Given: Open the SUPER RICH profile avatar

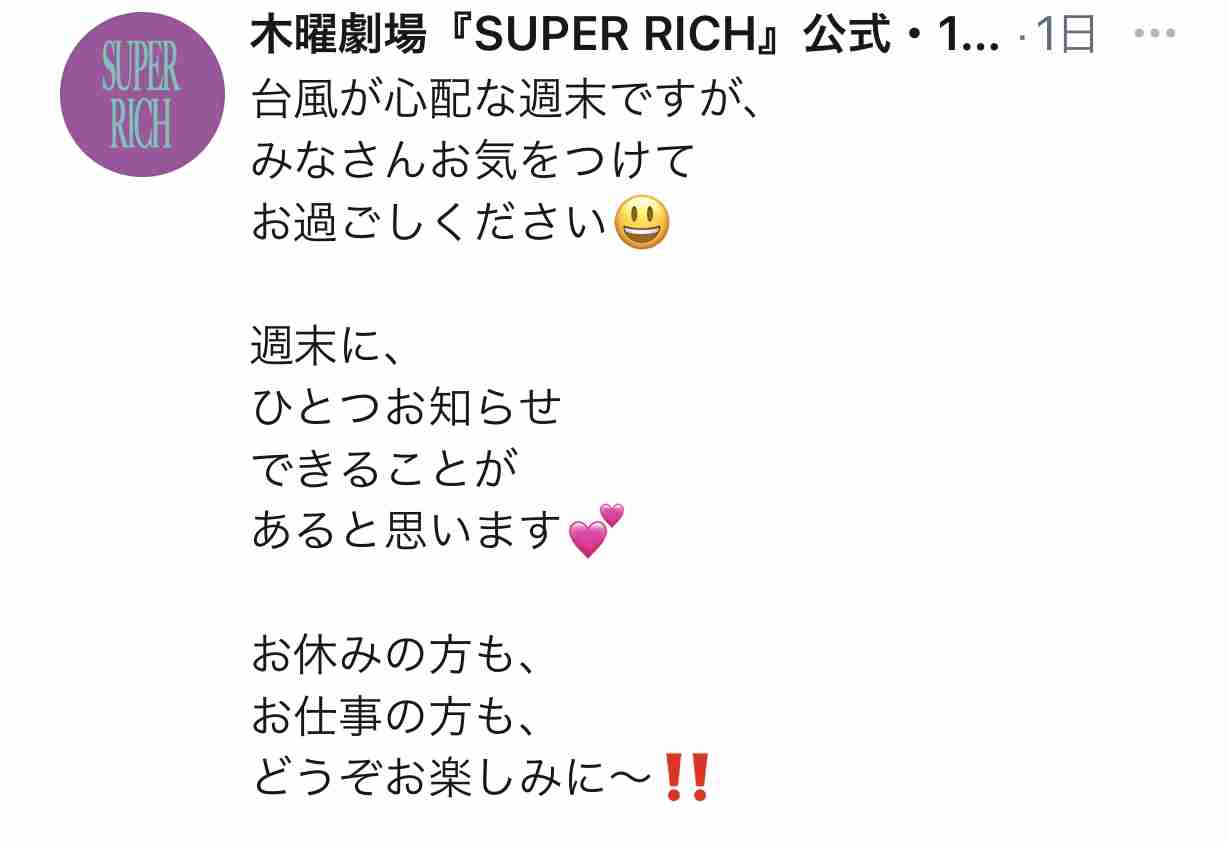Looking at the screenshot, I should click(x=142, y=95).
